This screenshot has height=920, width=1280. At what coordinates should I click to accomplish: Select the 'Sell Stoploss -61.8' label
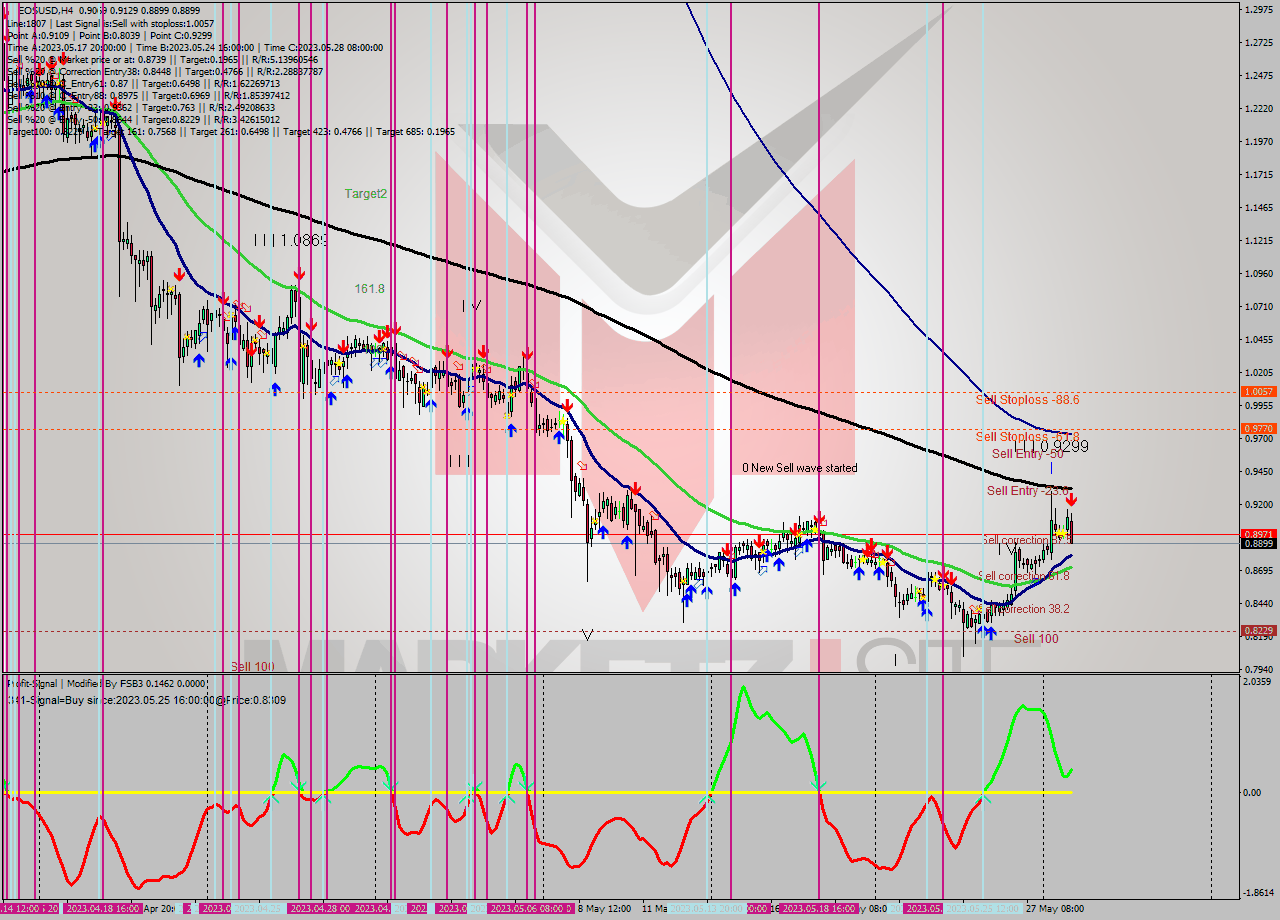1027,437
